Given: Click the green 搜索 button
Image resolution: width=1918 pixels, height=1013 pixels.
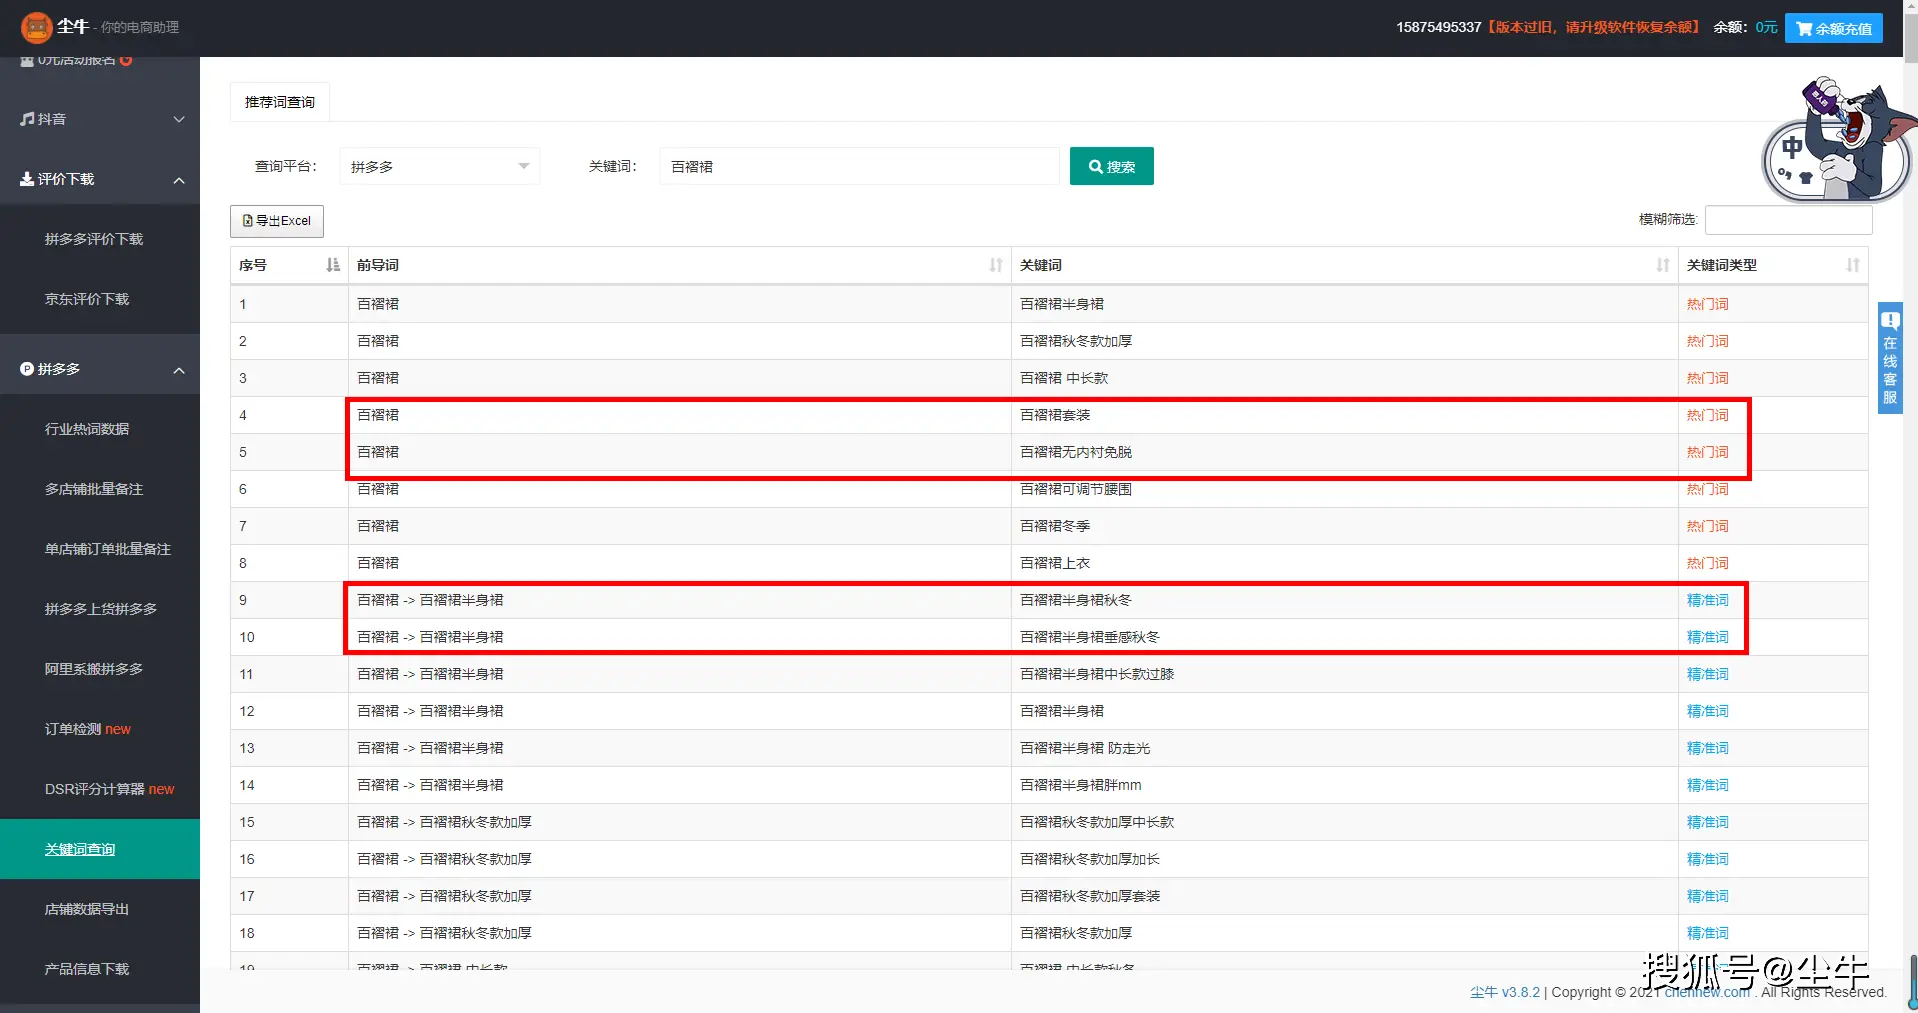Looking at the screenshot, I should point(1111,167).
